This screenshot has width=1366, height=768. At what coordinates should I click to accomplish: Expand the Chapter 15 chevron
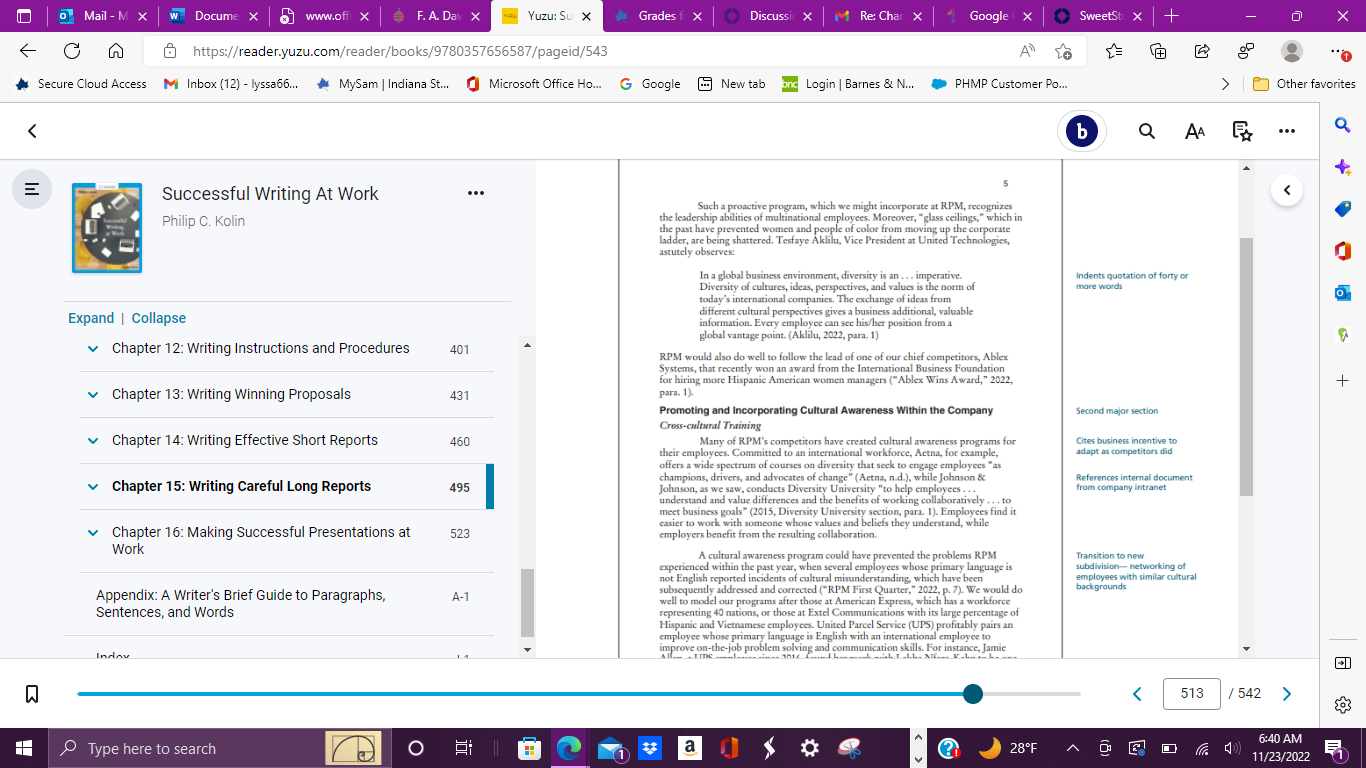point(93,487)
